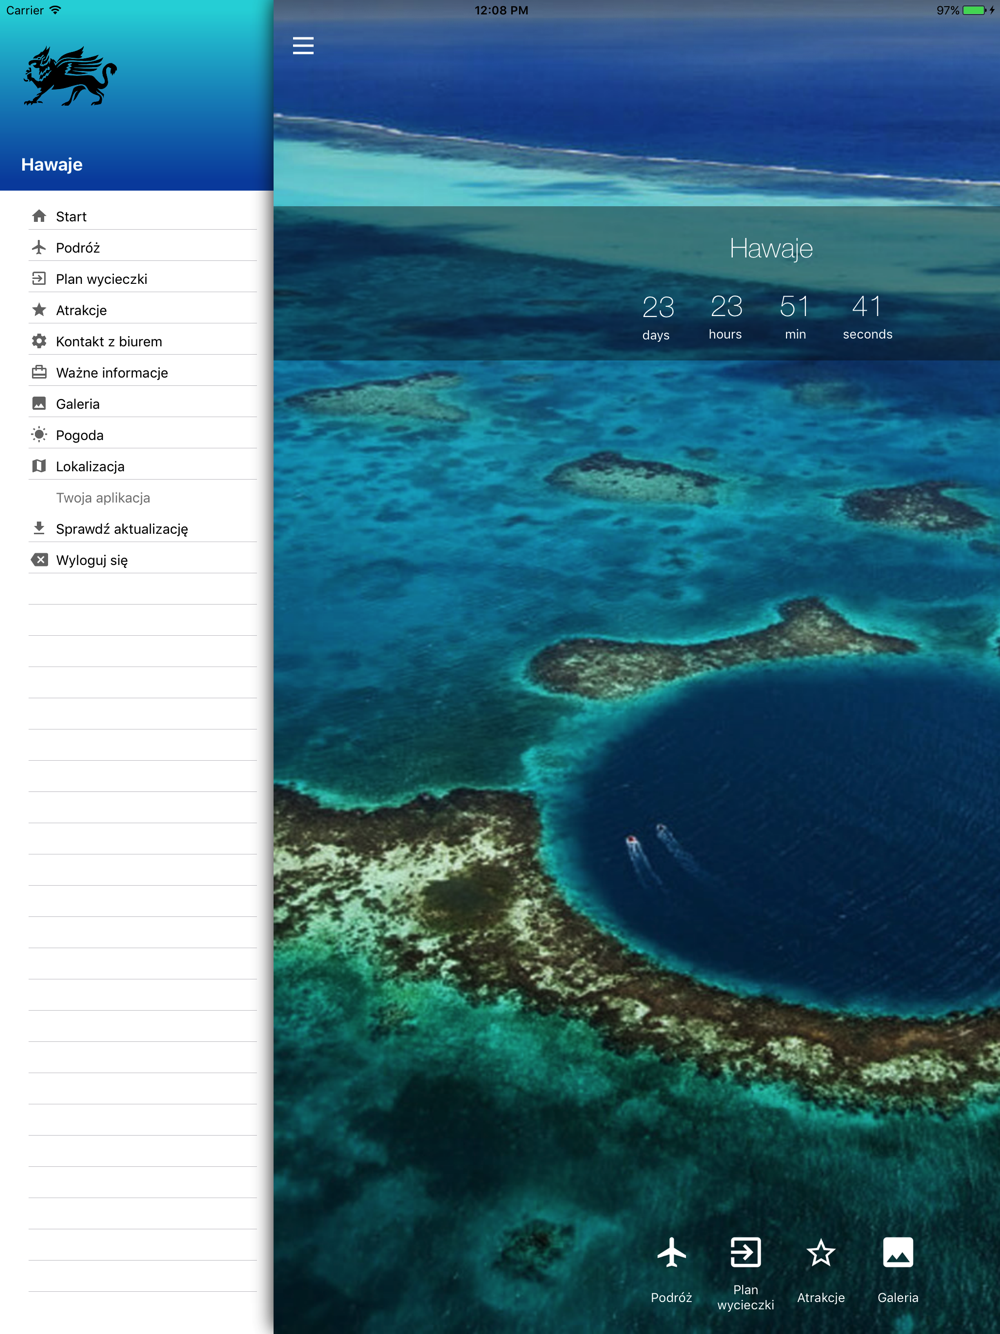The image size is (1000, 1334).
Task: Tap the Hawaje title in sidebar header
Action: pos(52,165)
